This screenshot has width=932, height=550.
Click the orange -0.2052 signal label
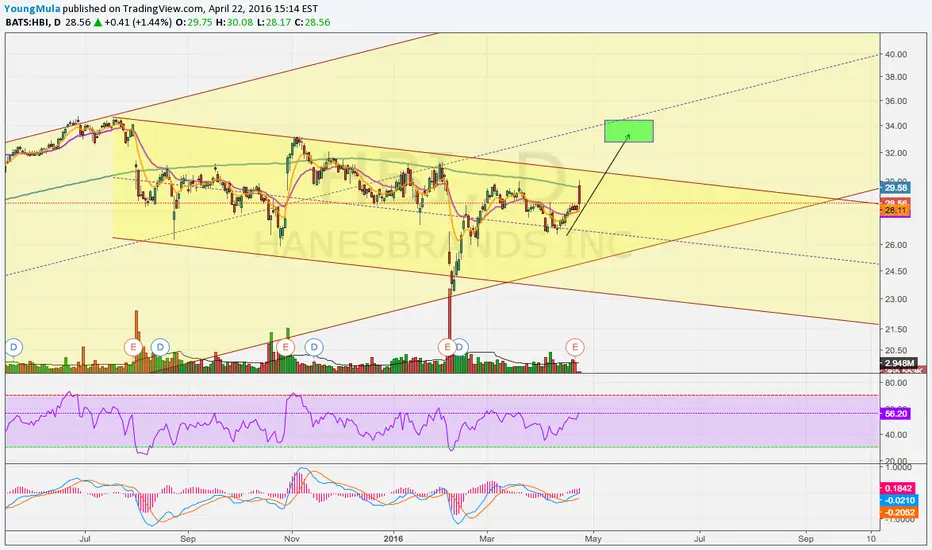(899, 513)
